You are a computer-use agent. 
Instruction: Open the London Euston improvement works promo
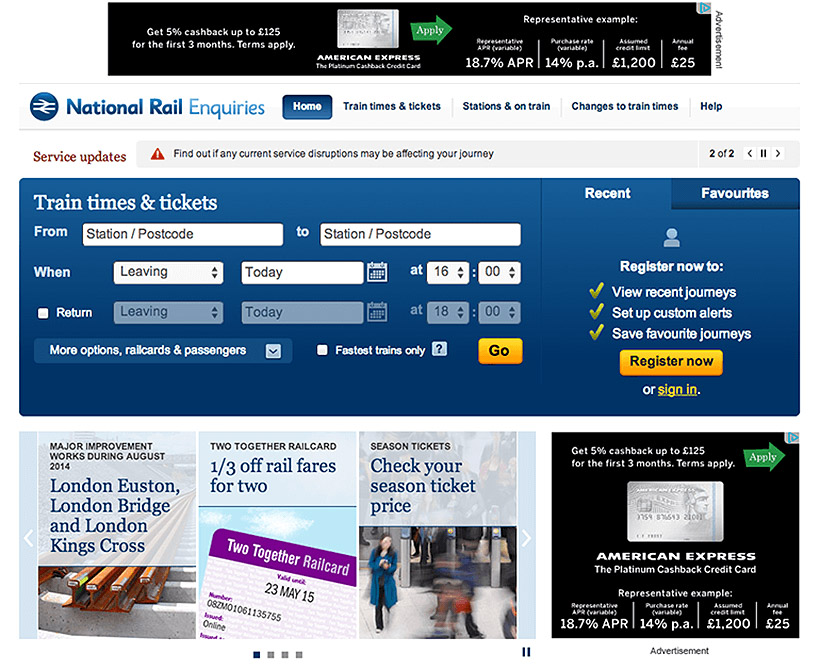point(117,535)
